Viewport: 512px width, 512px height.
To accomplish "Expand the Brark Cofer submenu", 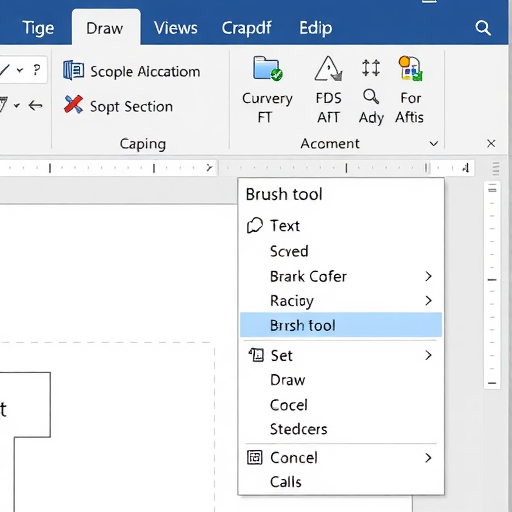I will click(x=429, y=276).
